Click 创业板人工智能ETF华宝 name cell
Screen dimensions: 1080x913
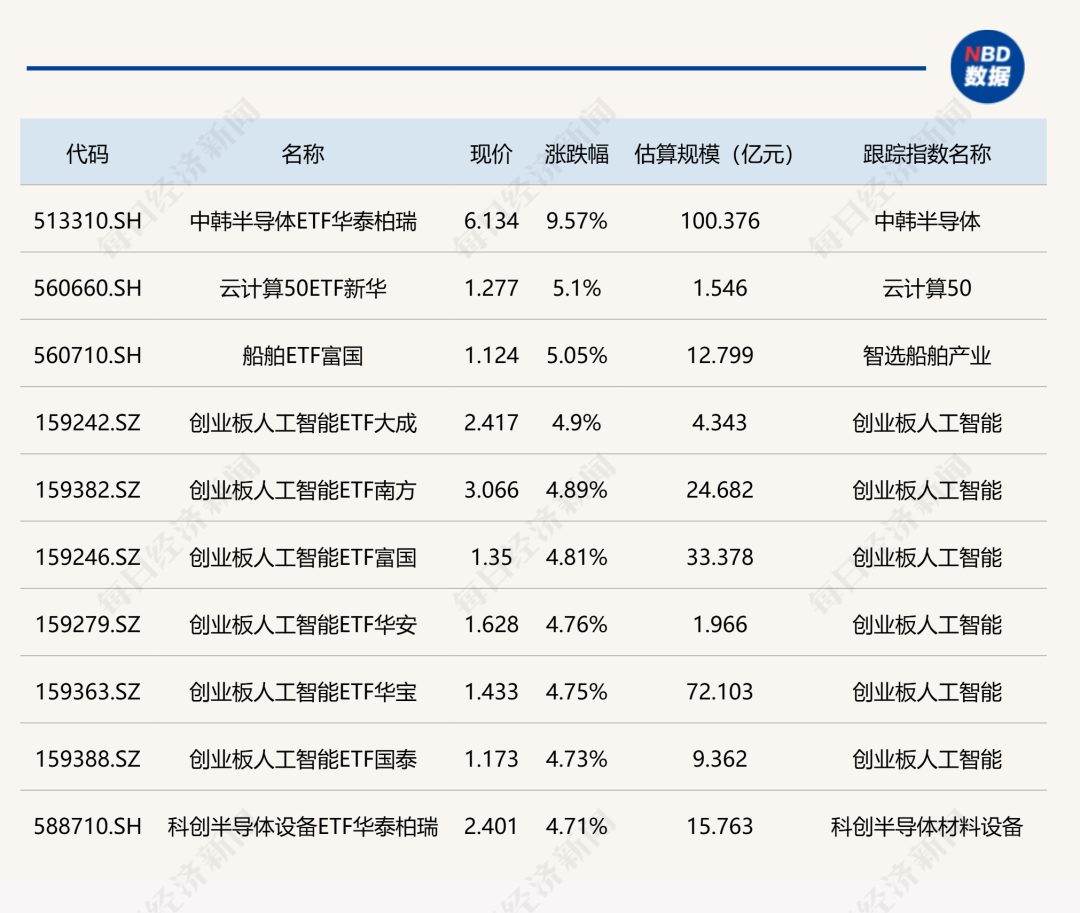point(303,691)
